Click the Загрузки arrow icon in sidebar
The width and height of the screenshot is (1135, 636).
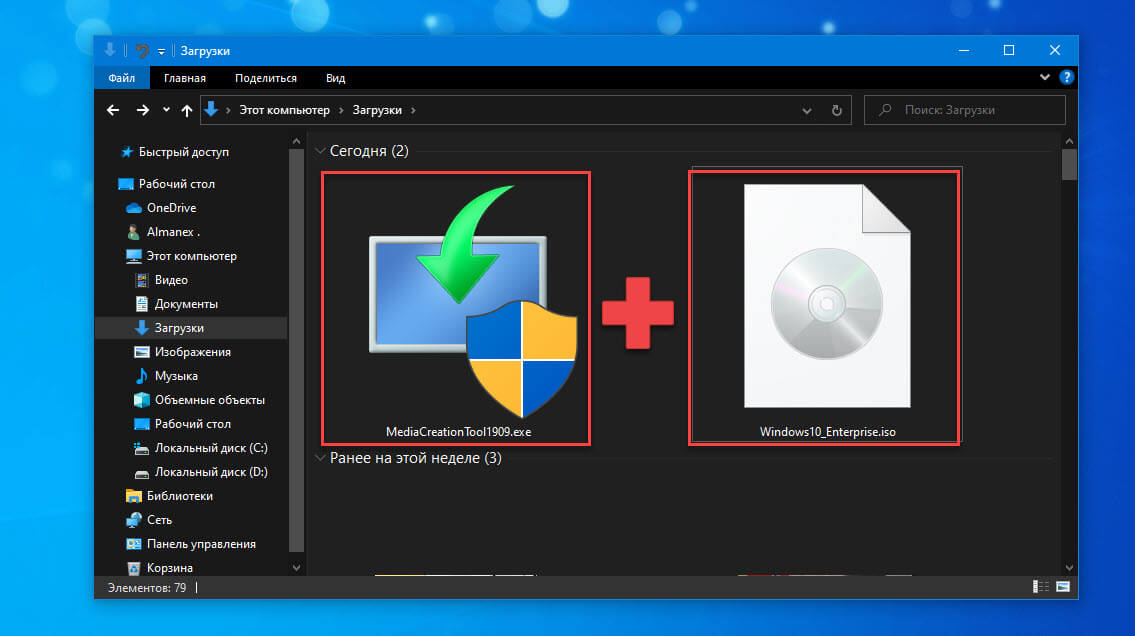click(142, 328)
